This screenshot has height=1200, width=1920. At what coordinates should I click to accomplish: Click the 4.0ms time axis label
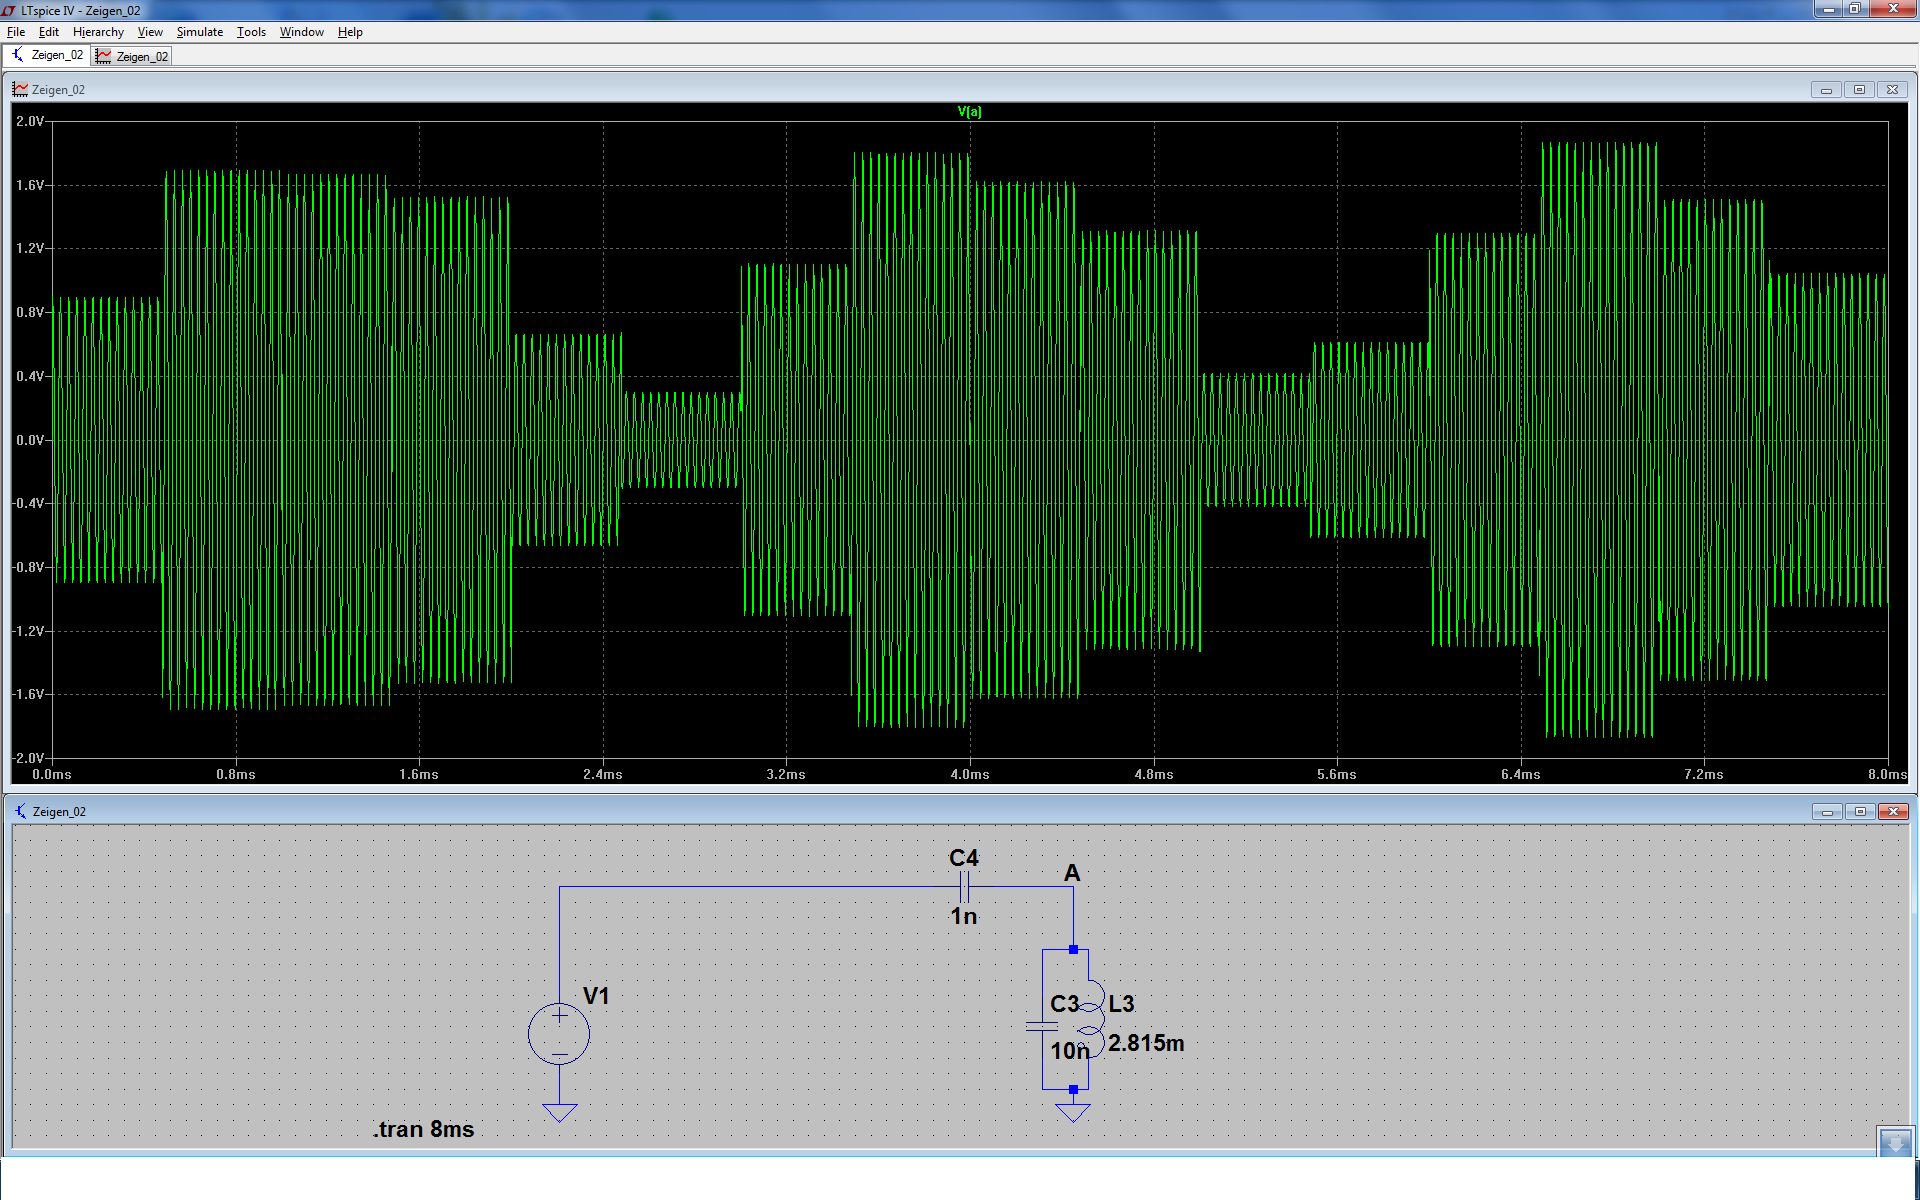pyautogui.click(x=970, y=774)
